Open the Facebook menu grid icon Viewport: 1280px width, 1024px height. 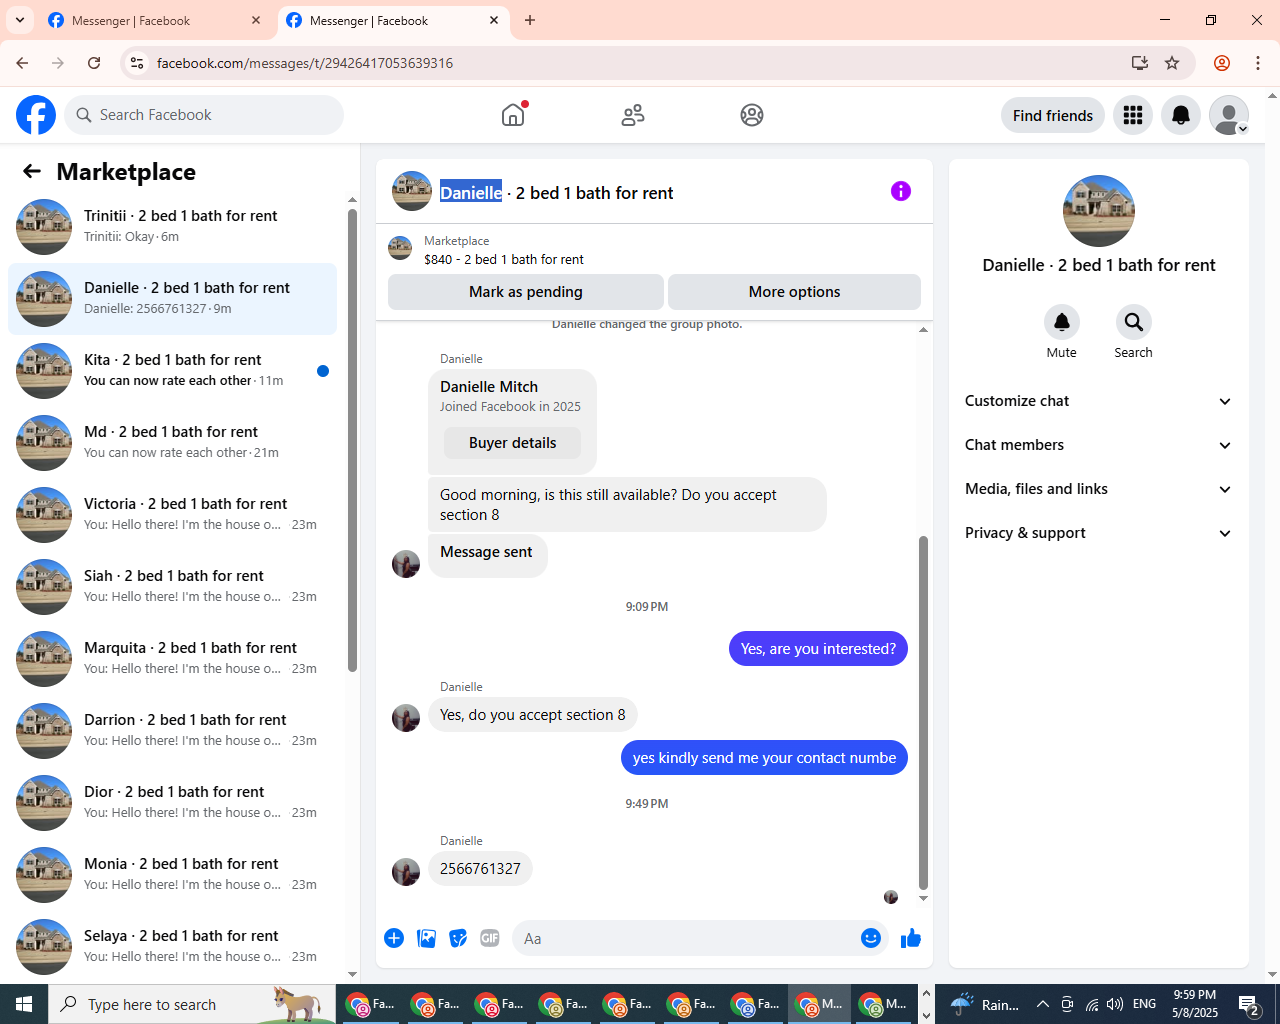coord(1133,115)
